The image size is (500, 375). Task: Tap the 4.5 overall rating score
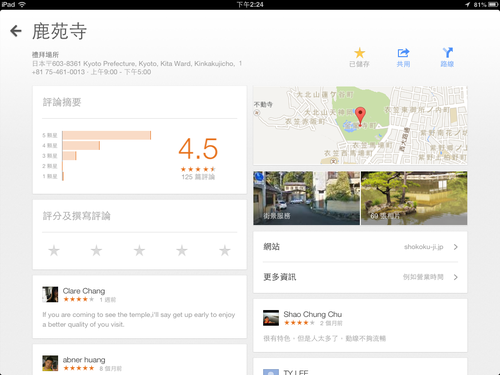198,149
